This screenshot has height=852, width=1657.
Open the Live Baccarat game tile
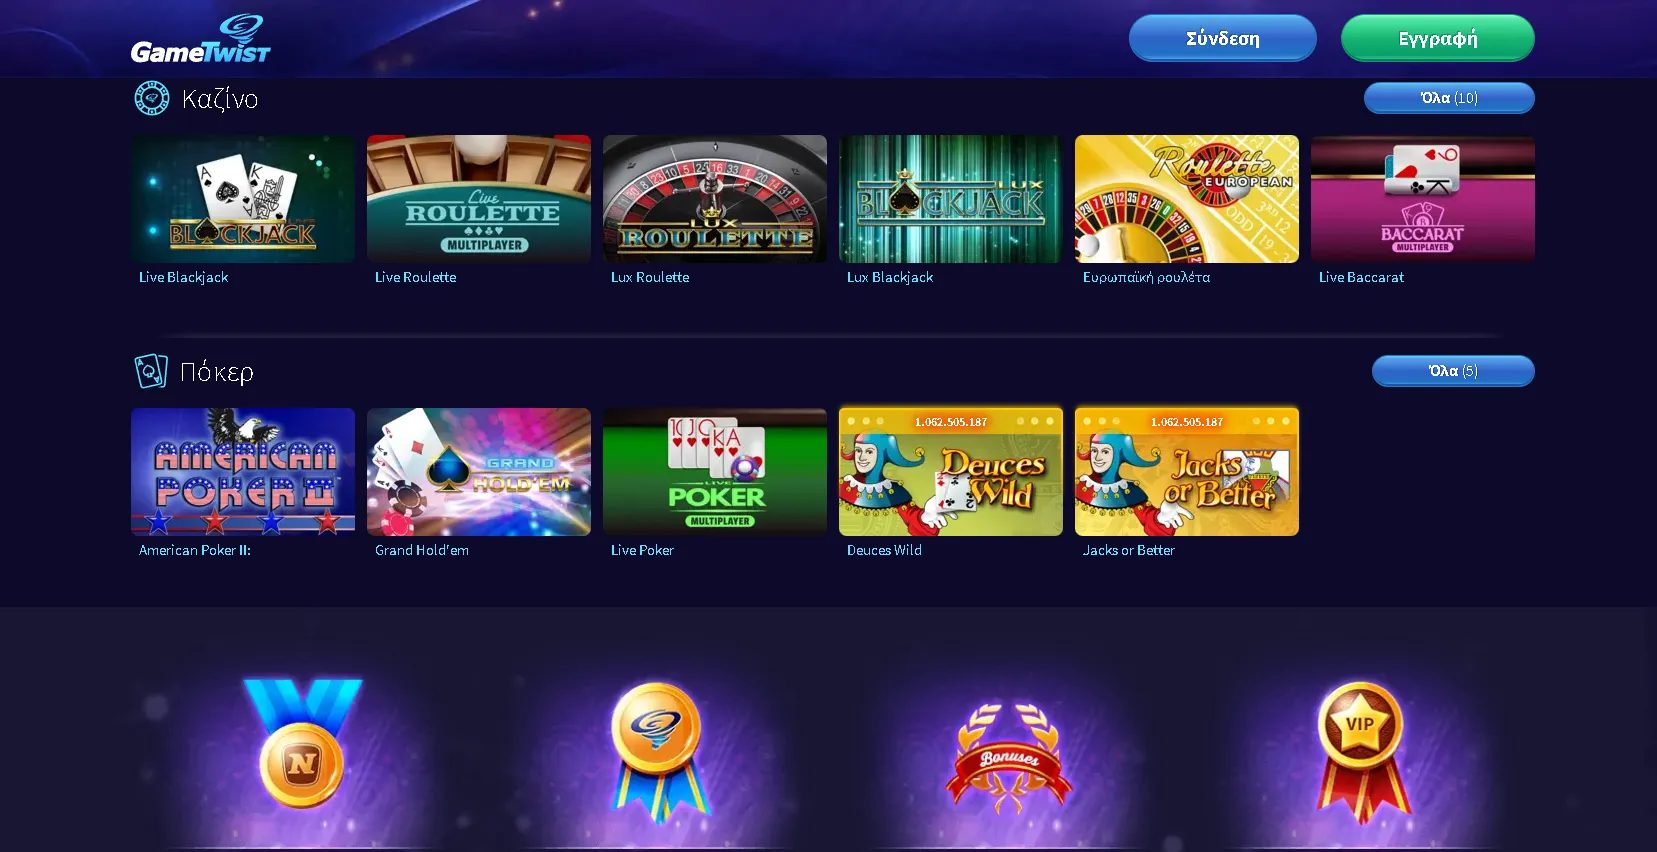coord(1423,199)
